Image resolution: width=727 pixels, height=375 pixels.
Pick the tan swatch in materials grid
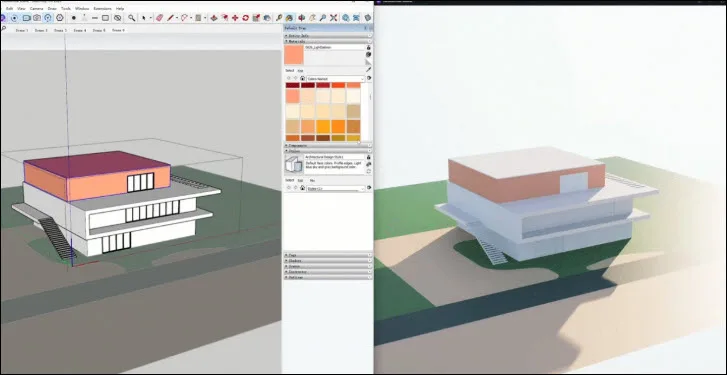click(x=353, y=111)
